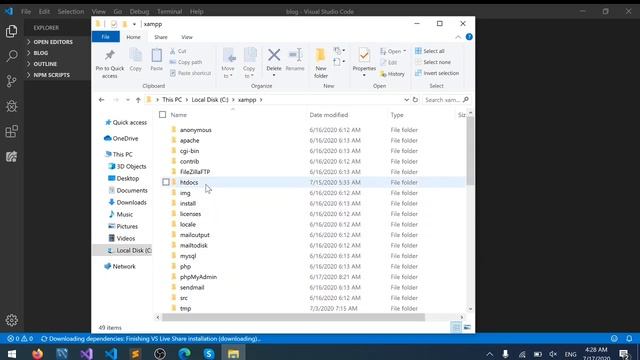
Task: Open VS Code Explorer view icon
Action: tap(11, 31)
